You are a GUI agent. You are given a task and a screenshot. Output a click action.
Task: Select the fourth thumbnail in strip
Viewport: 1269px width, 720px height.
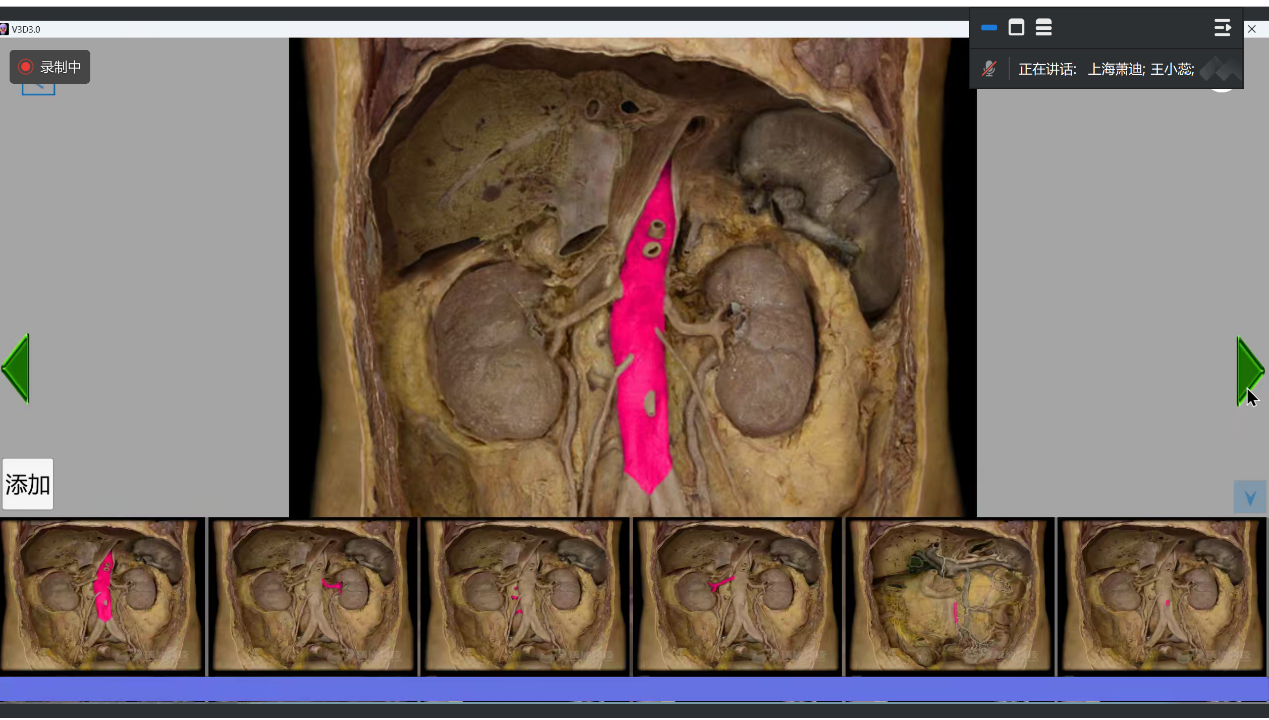(x=738, y=596)
